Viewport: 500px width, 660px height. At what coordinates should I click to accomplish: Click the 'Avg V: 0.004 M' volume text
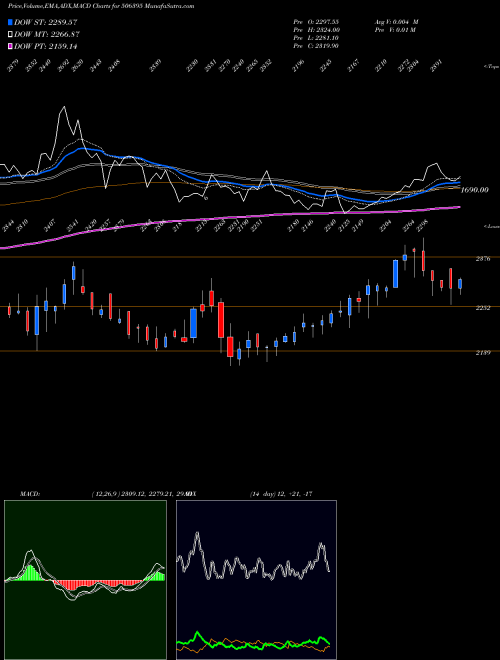coord(396,22)
